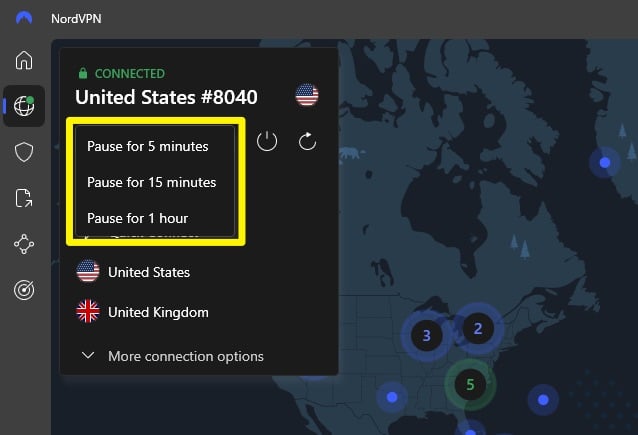Click United States #8040 server name
This screenshot has height=435, width=638.
pos(166,97)
